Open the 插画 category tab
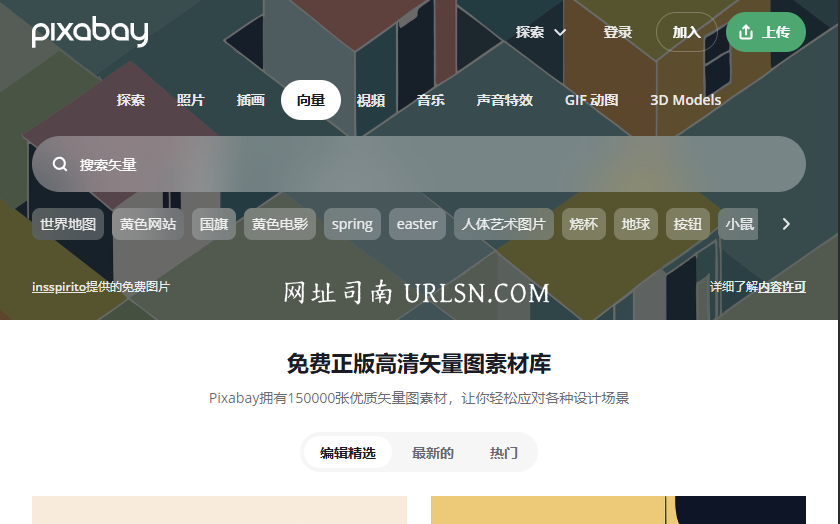 point(250,100)
